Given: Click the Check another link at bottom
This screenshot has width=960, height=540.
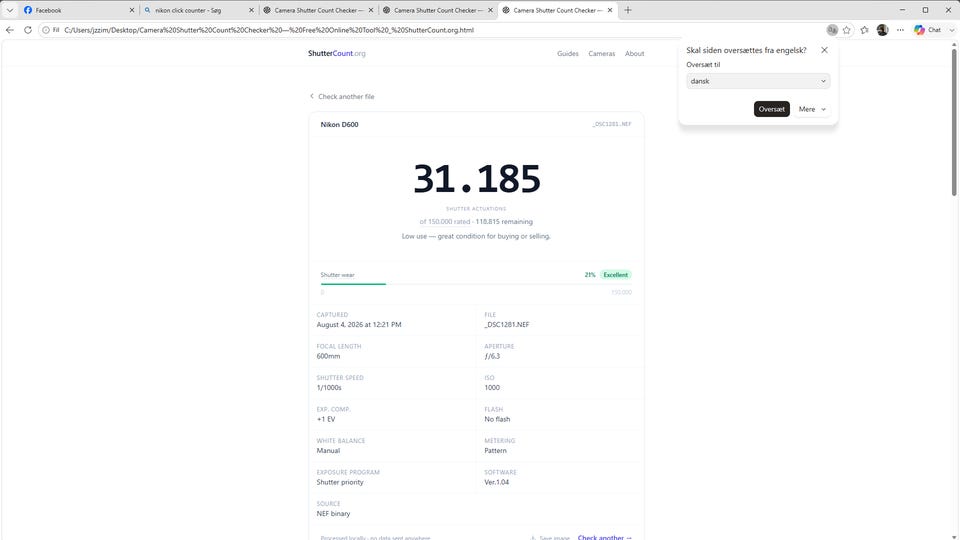Looking at the screenshot, I should pyautogui.click(x=605, y=538).
